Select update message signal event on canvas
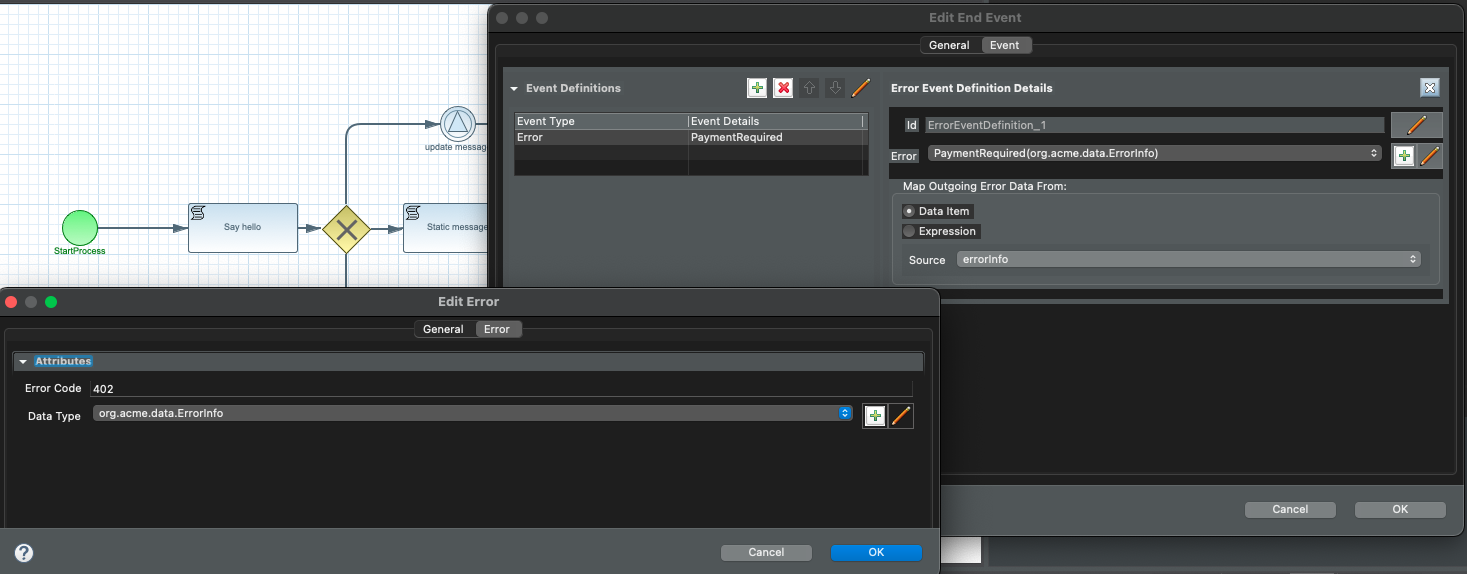The height and width of the screenshot is (574, 1467). (458, 124)
